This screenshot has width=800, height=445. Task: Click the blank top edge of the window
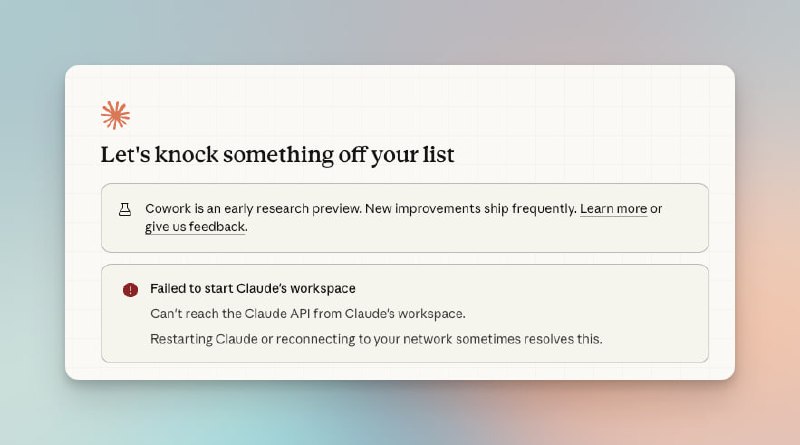[x=400, y=74]
